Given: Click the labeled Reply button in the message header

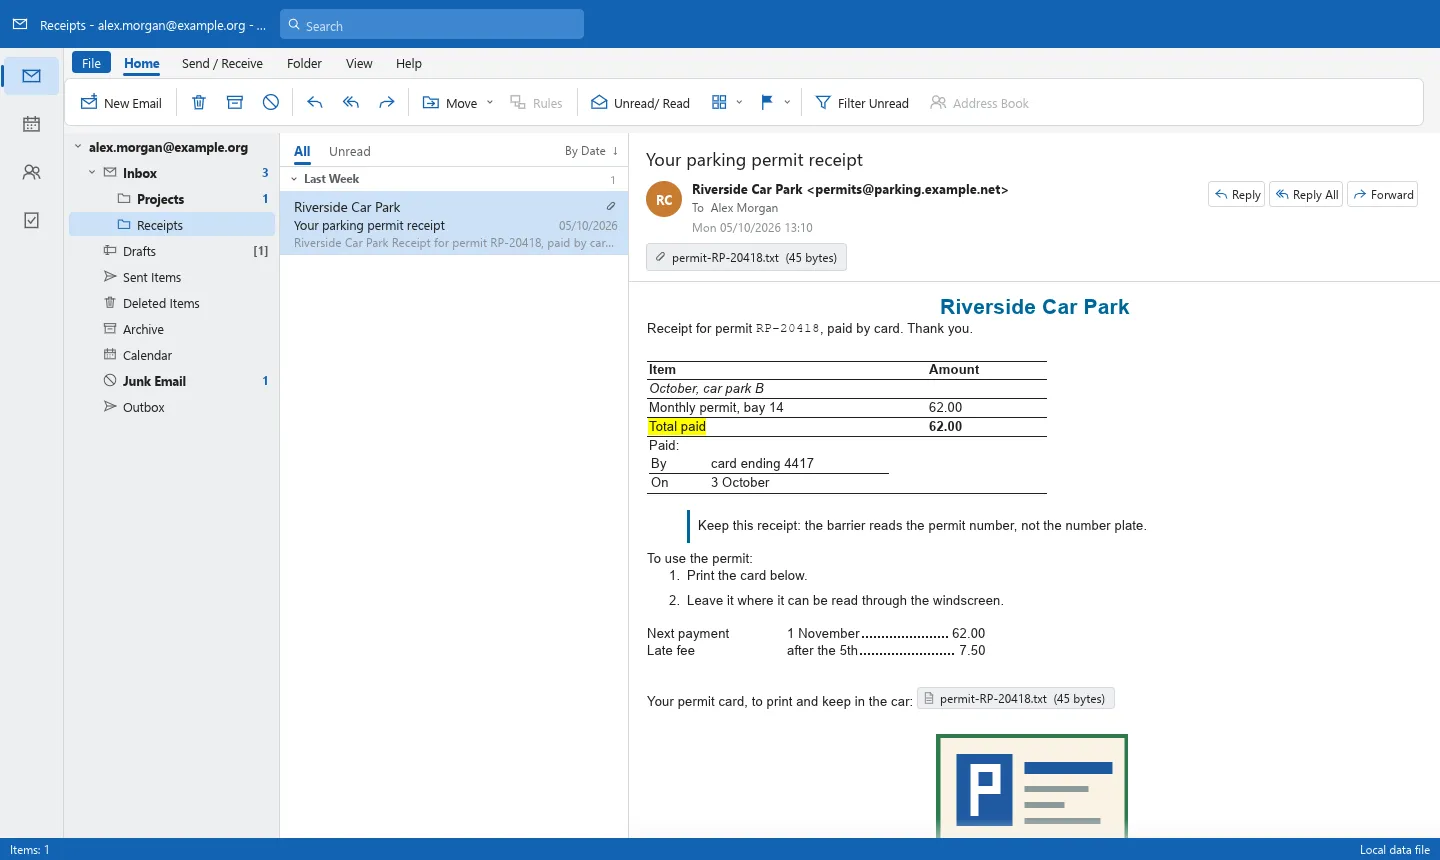Looking at the screenshot, I should click(1237, 195).
